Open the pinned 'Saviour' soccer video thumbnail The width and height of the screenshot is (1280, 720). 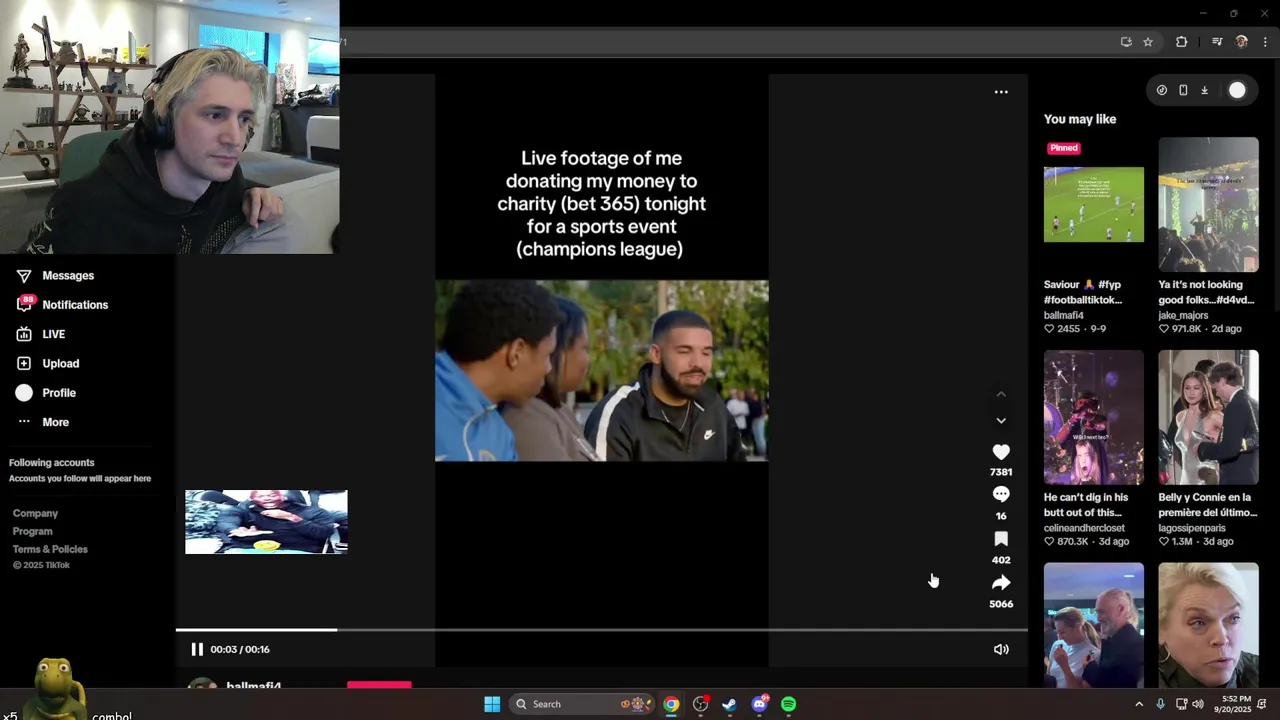[x=1094, y=204]
